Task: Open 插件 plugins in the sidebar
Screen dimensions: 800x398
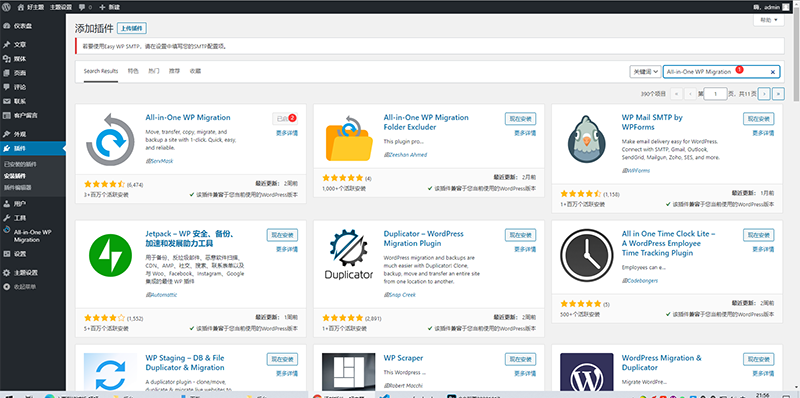Action: (33, 148)
